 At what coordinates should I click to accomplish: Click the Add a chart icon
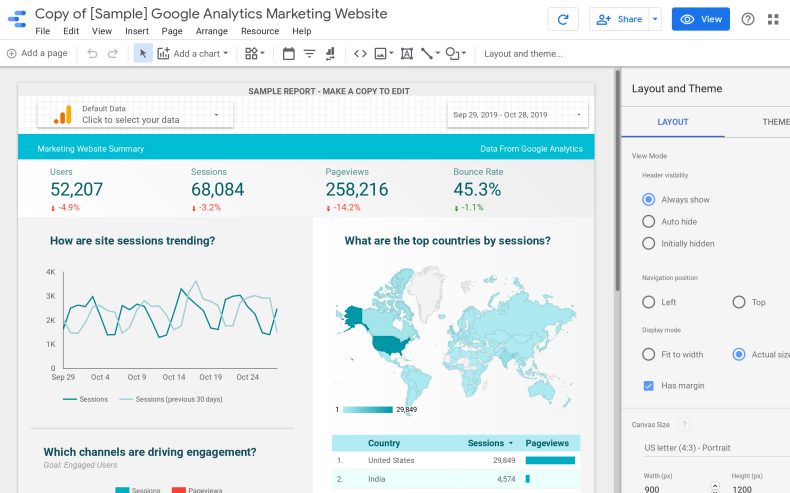[163, 53]
